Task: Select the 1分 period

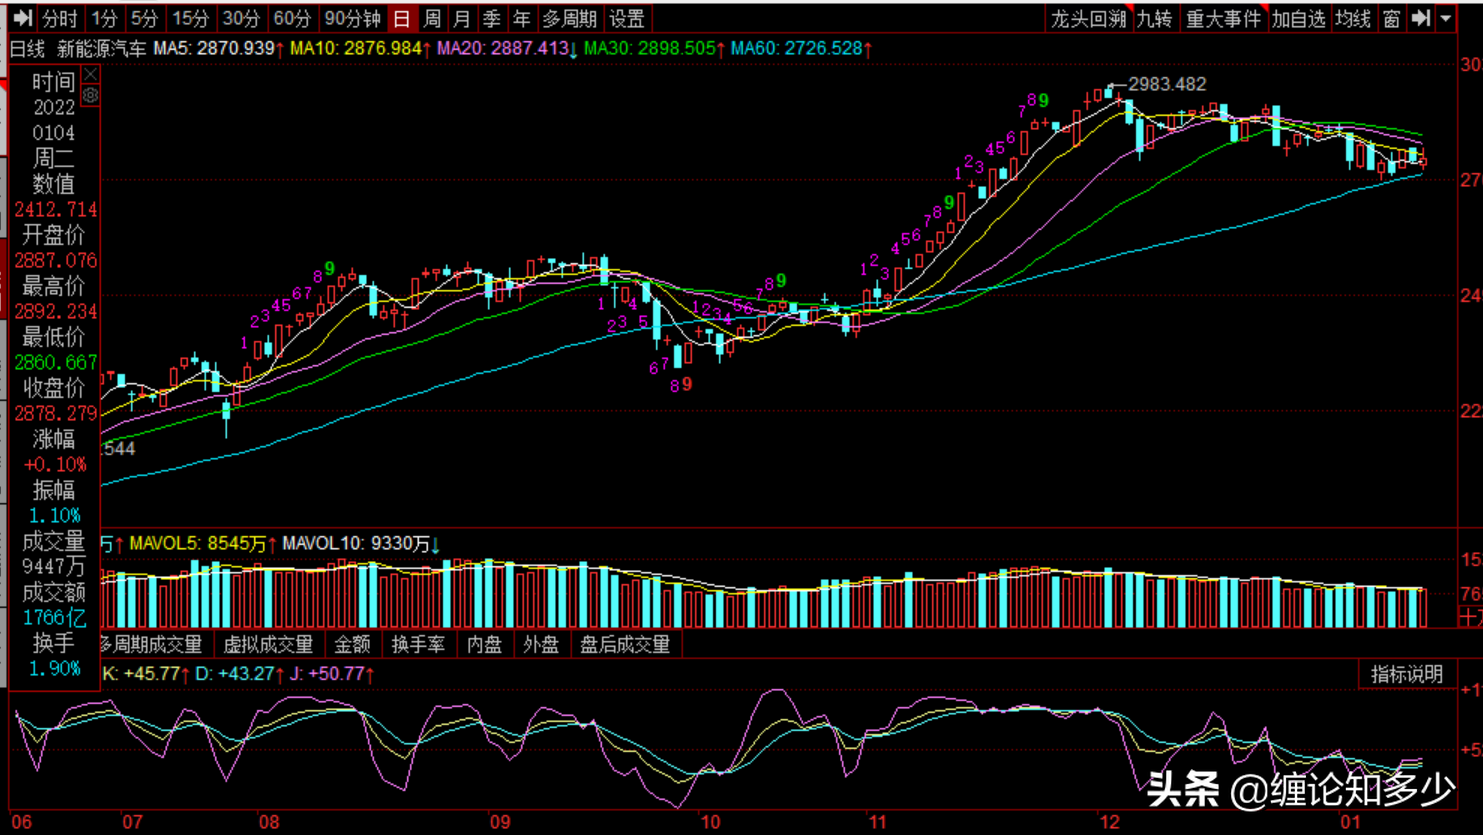Action: click(x=104, y=18)
